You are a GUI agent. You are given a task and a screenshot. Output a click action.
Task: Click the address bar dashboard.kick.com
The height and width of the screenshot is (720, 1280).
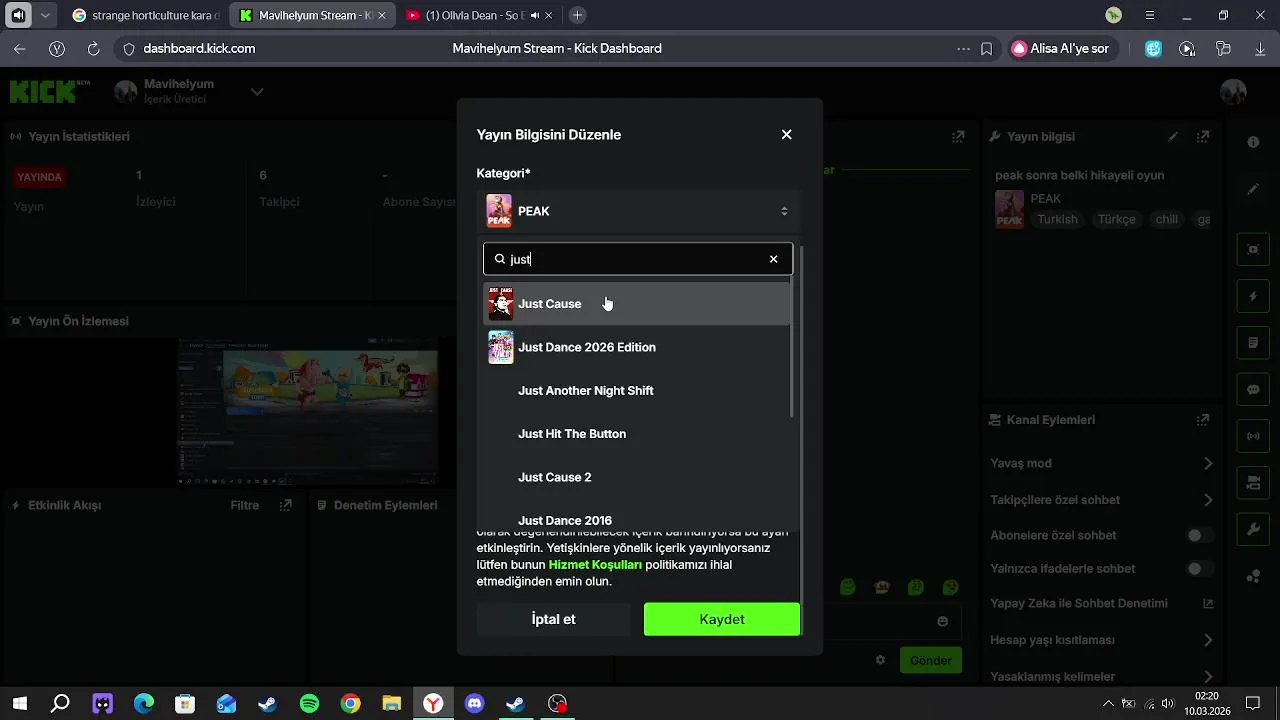click(x=199, y=48)
